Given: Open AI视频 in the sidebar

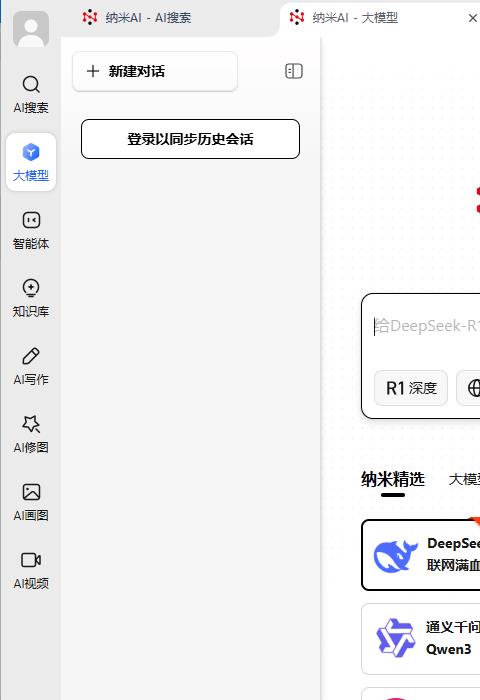Looking at the screenshot, I should [x=31, y=570].
